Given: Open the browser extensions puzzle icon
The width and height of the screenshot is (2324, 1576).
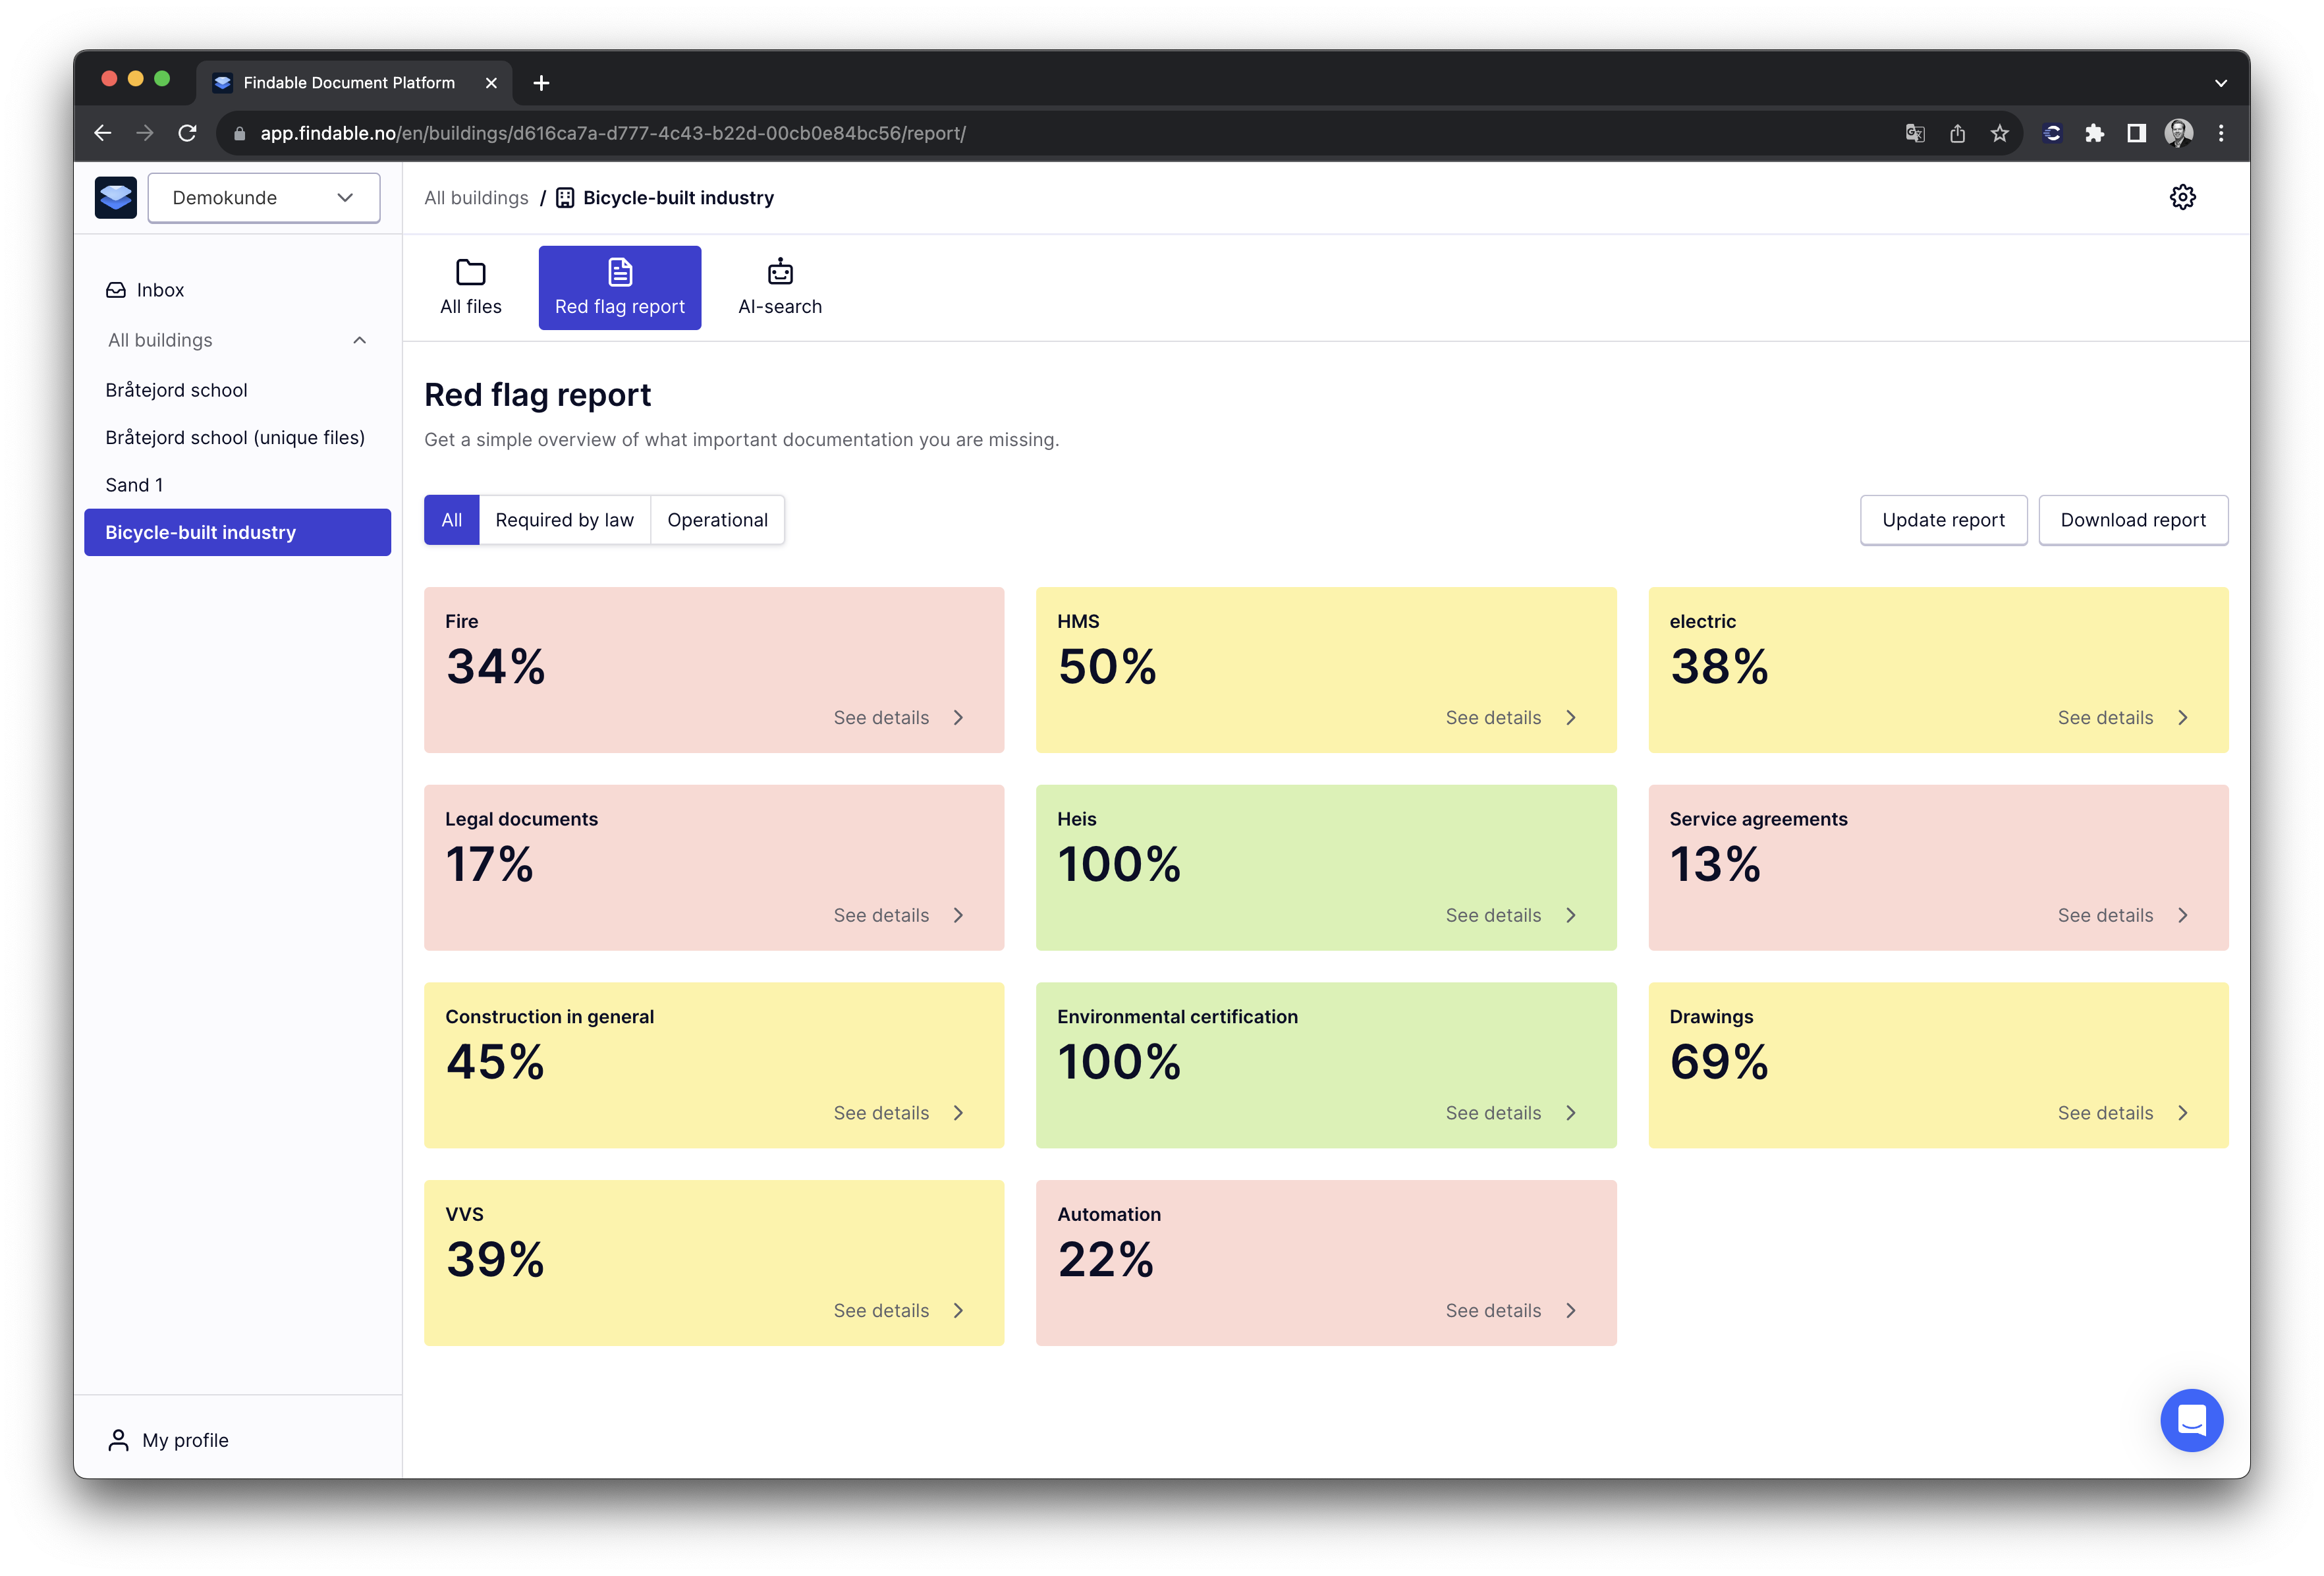Looking at the screenshot, I should (2094, 133).
